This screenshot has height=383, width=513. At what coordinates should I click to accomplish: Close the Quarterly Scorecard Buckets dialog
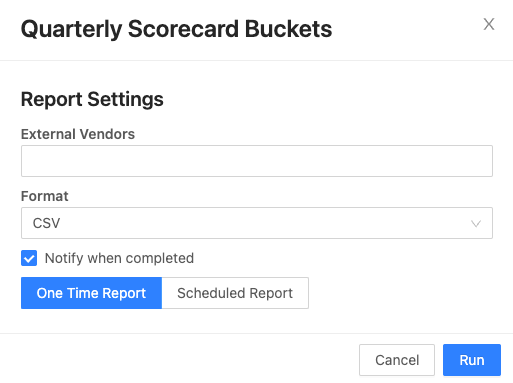point(489,24)
